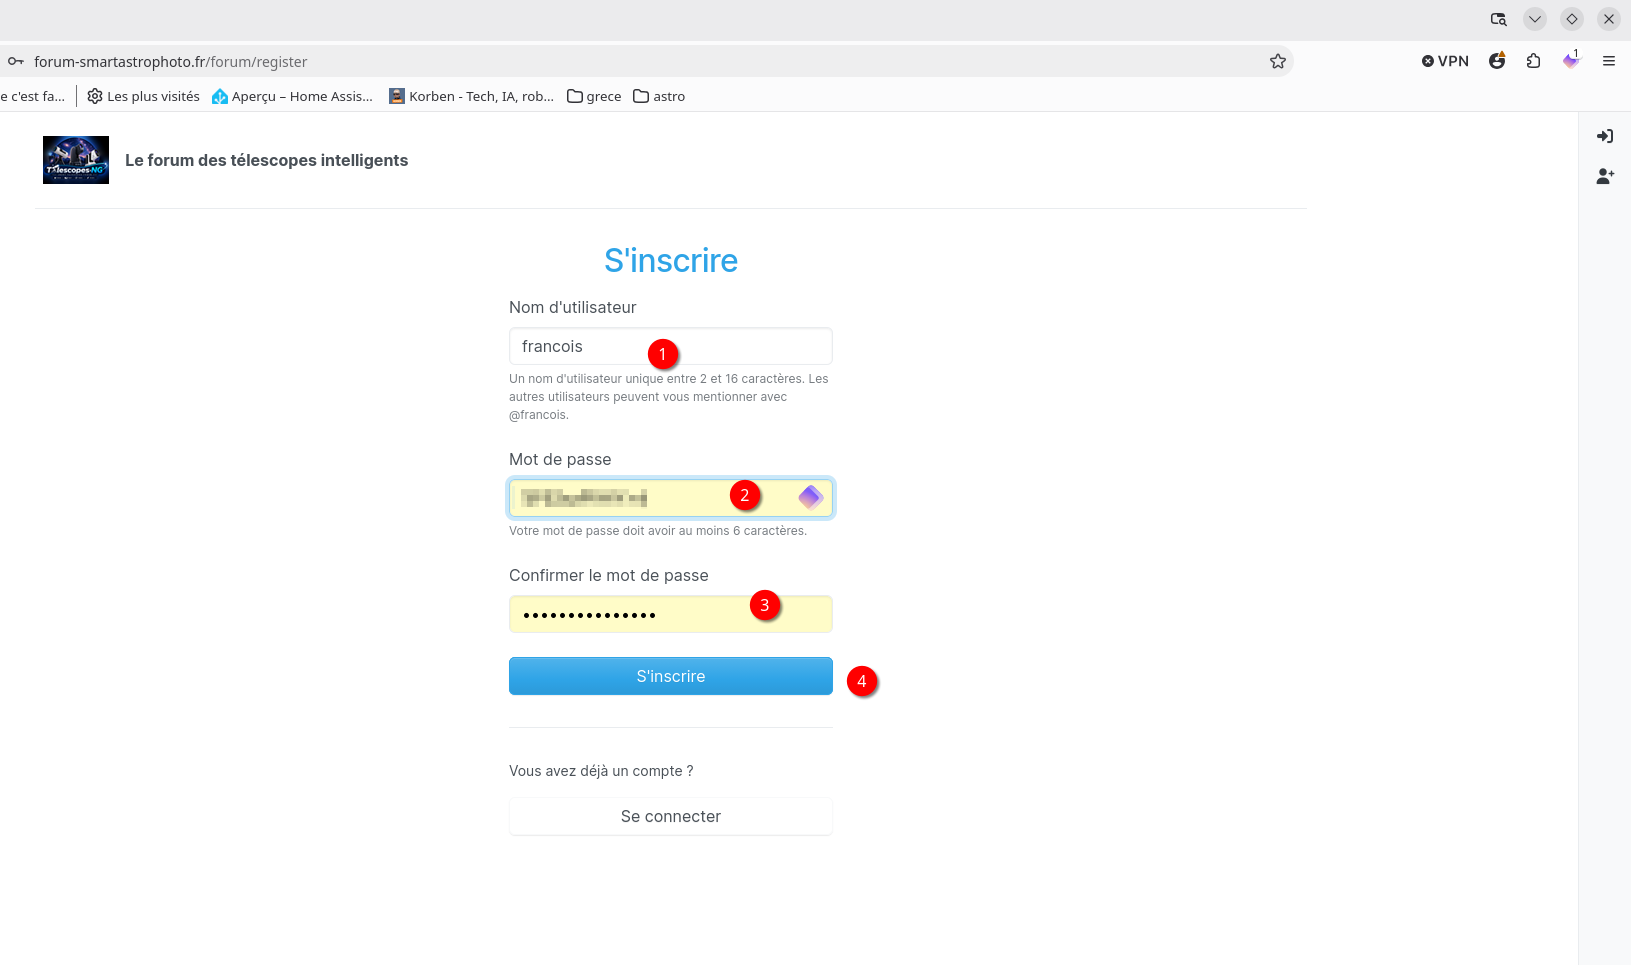Click the 'Nom d'utilisateur' input field
The height and width of the screenshot is (965, 1631).
(x=671, y=346)
